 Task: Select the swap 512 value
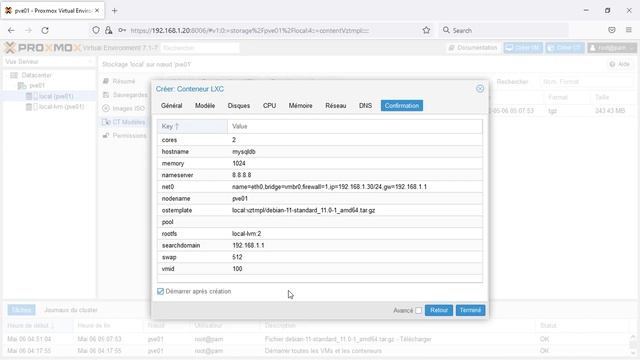tap(237, 257)
